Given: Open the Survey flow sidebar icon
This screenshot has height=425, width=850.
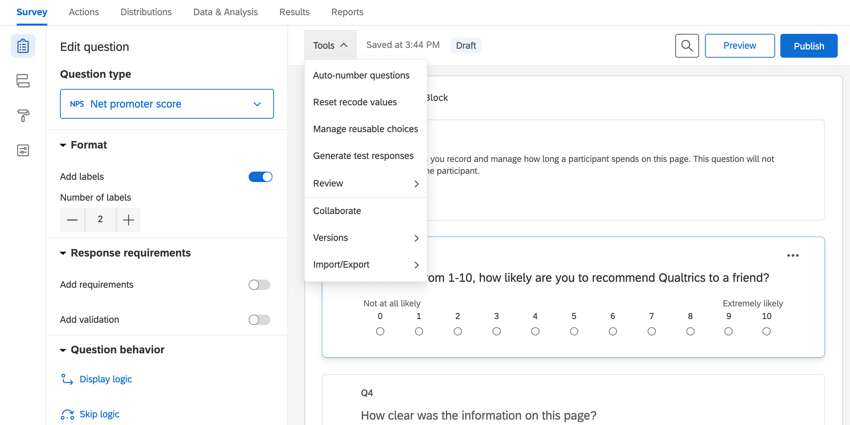Looking at the screenshot, I should coord(23,81).
